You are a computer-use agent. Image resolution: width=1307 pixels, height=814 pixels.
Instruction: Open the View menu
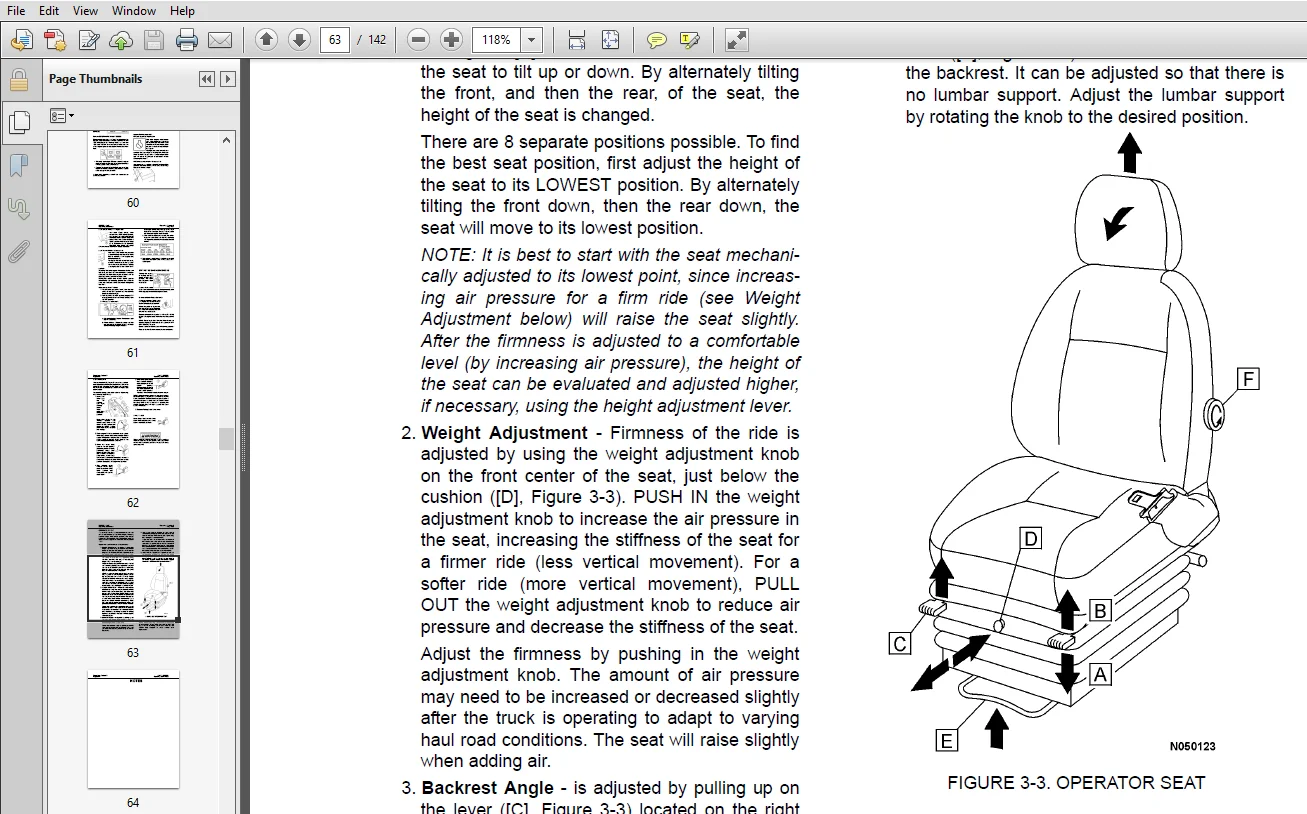(x=85, y=10)
